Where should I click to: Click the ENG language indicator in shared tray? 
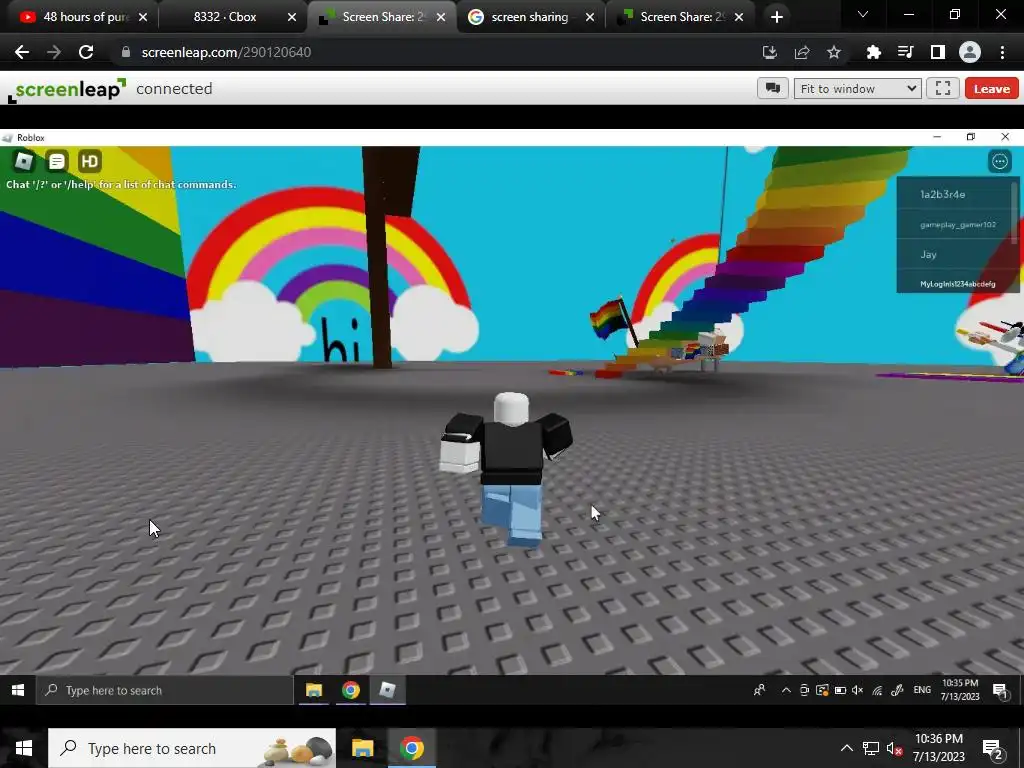[x=922, y=690]
